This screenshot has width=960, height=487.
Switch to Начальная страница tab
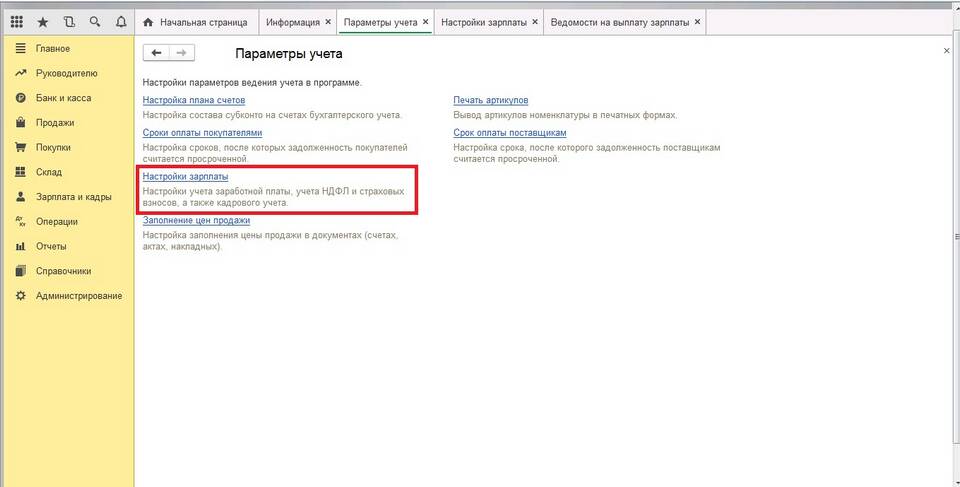[x=194, y=21]
